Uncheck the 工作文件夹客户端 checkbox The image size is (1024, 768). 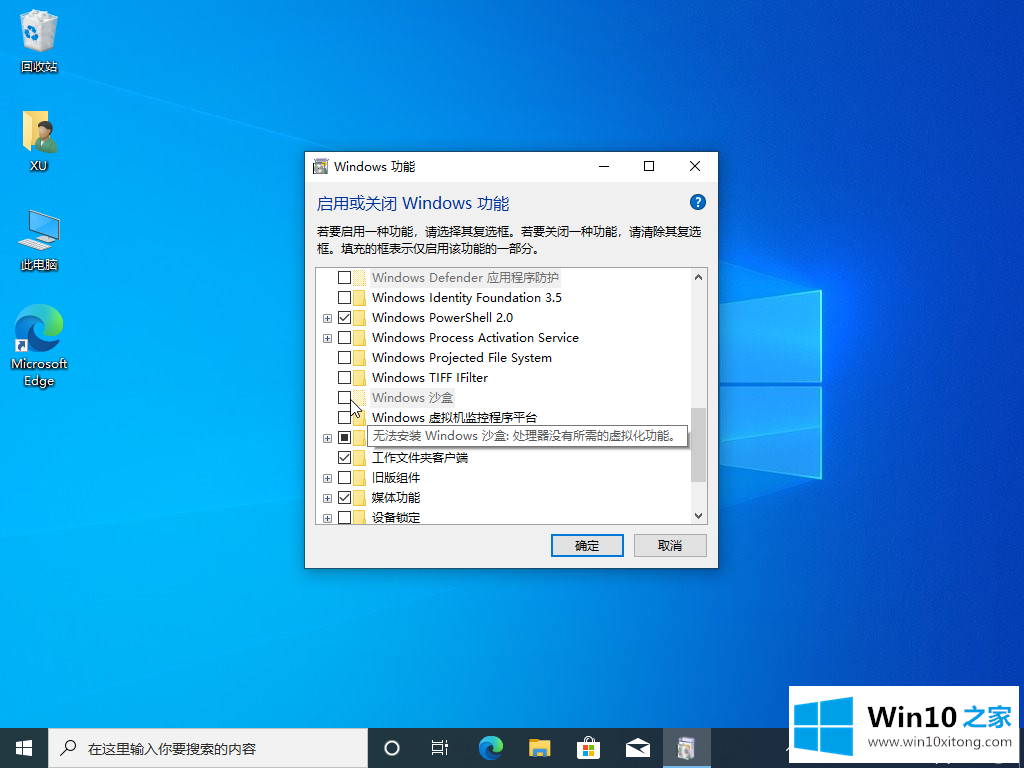(344, 458)
